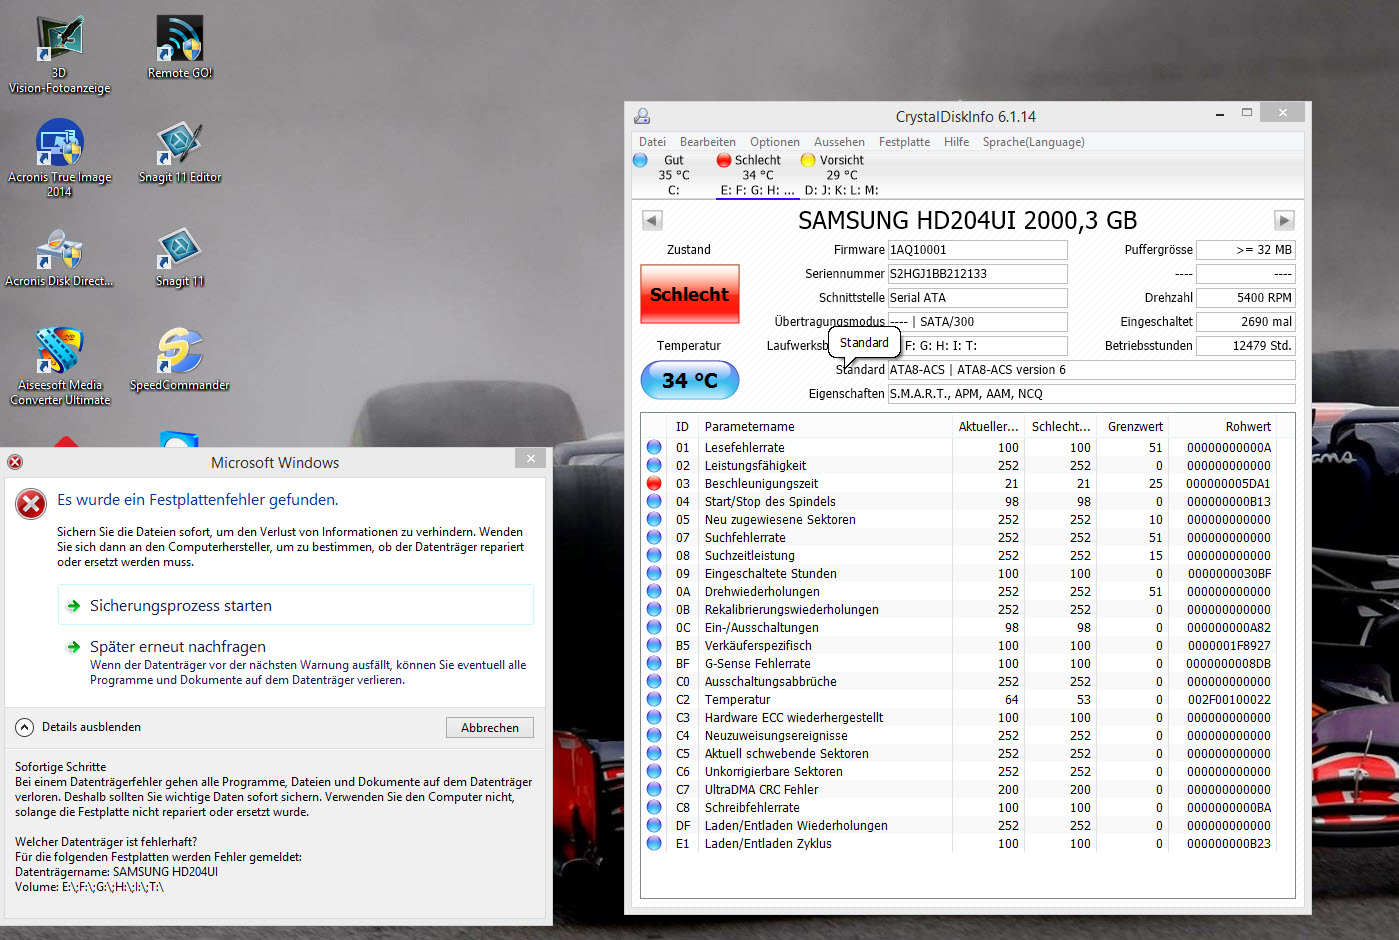Open the Aussehen menu
This screenshot has height=940, width=1399.
(839, 142)
